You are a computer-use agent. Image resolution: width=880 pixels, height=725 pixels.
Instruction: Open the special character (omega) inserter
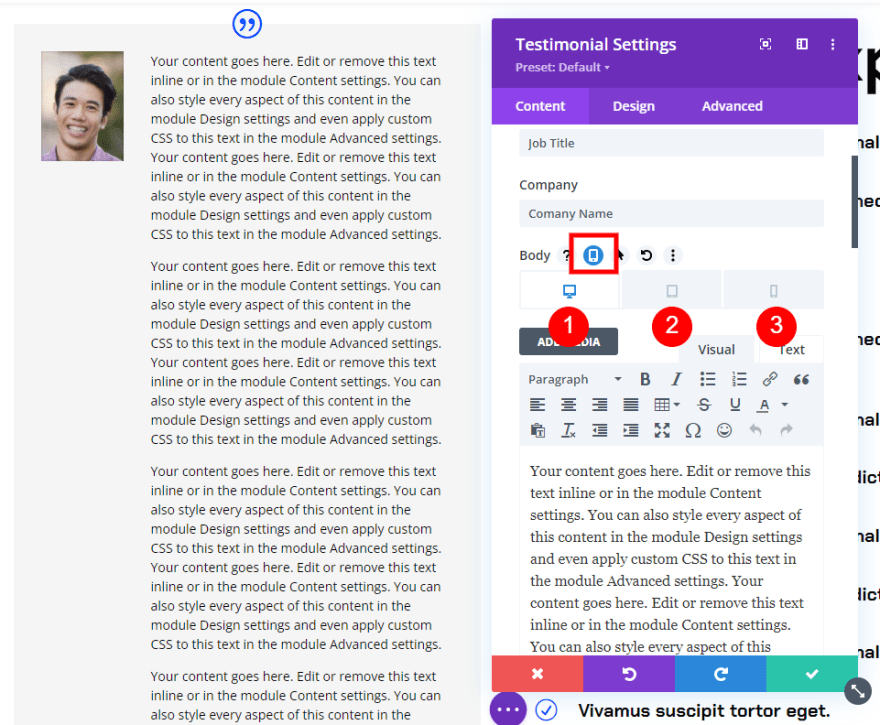tap(694, 430)
